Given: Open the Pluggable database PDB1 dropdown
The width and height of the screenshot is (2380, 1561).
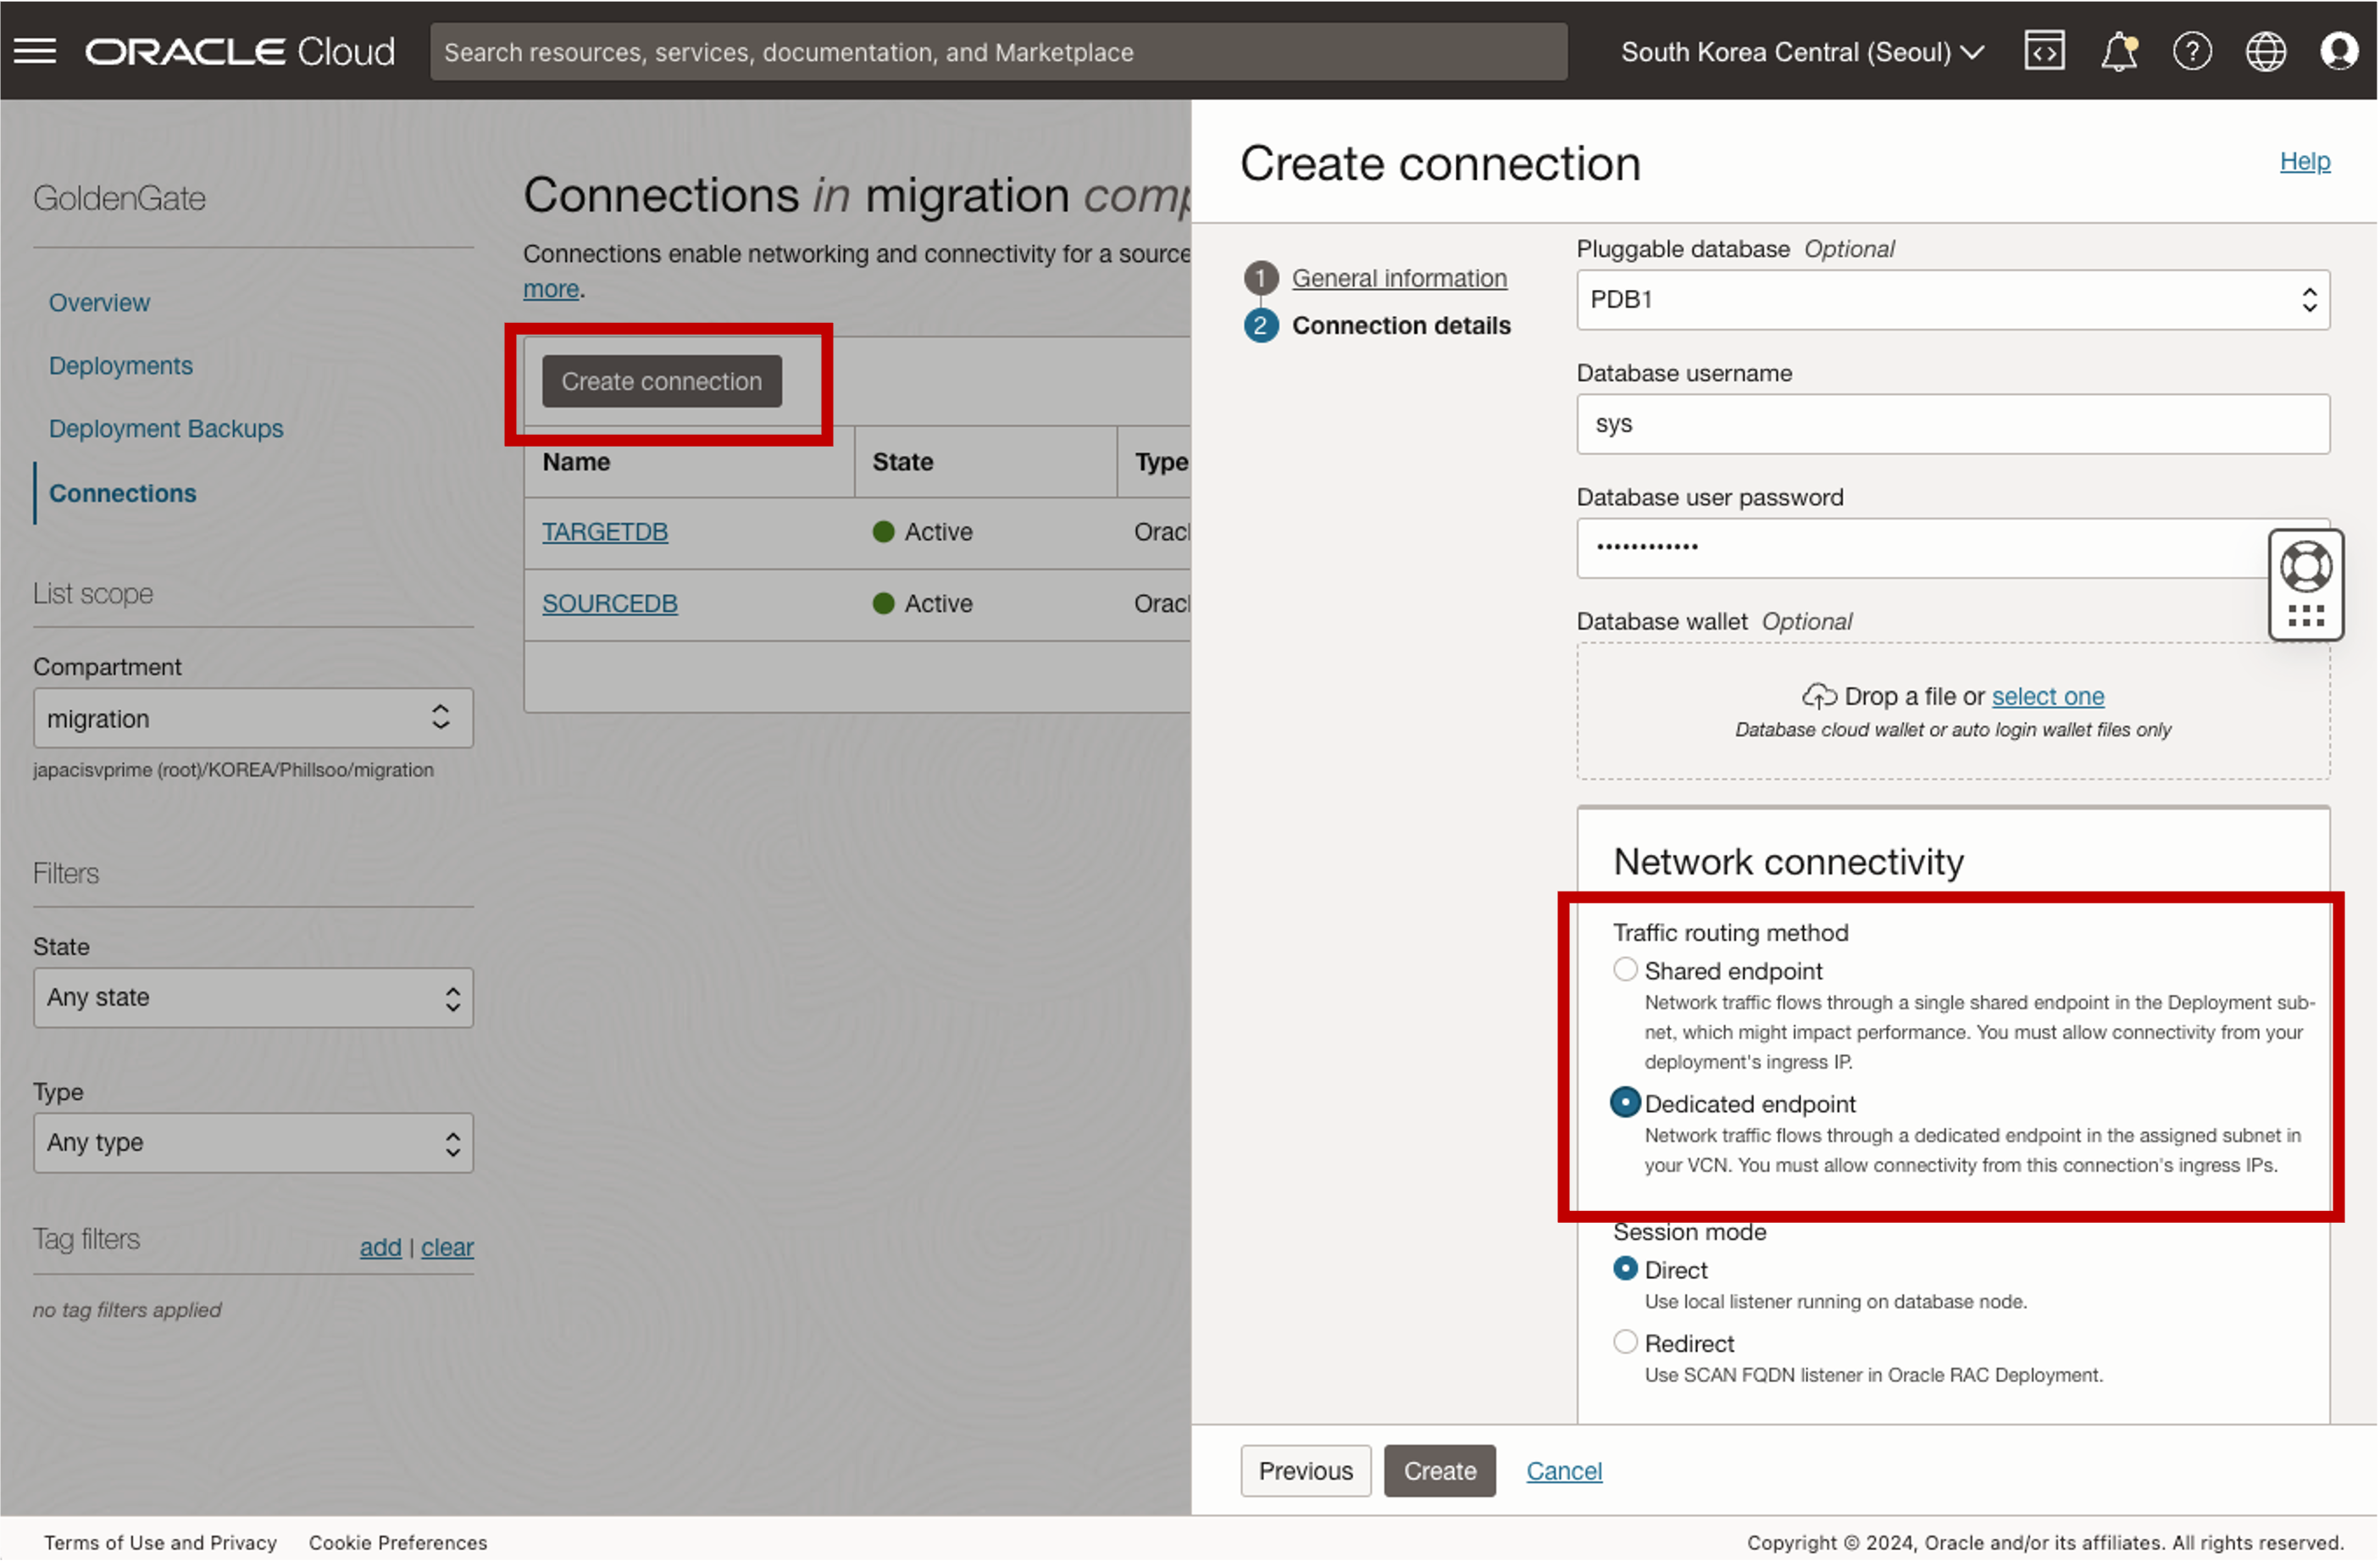Looking at the screenshot, I should [1953, 300].
